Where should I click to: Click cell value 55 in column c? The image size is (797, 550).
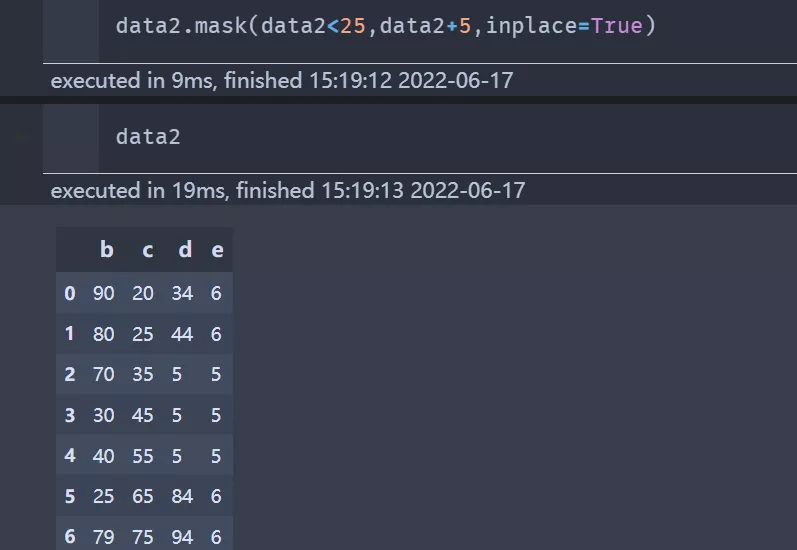(143, 456)
